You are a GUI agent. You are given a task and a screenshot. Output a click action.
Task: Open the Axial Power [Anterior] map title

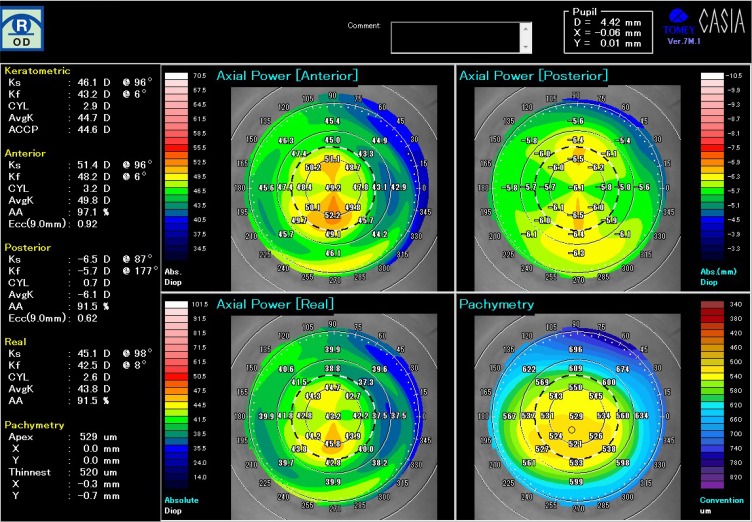[287, 75]
